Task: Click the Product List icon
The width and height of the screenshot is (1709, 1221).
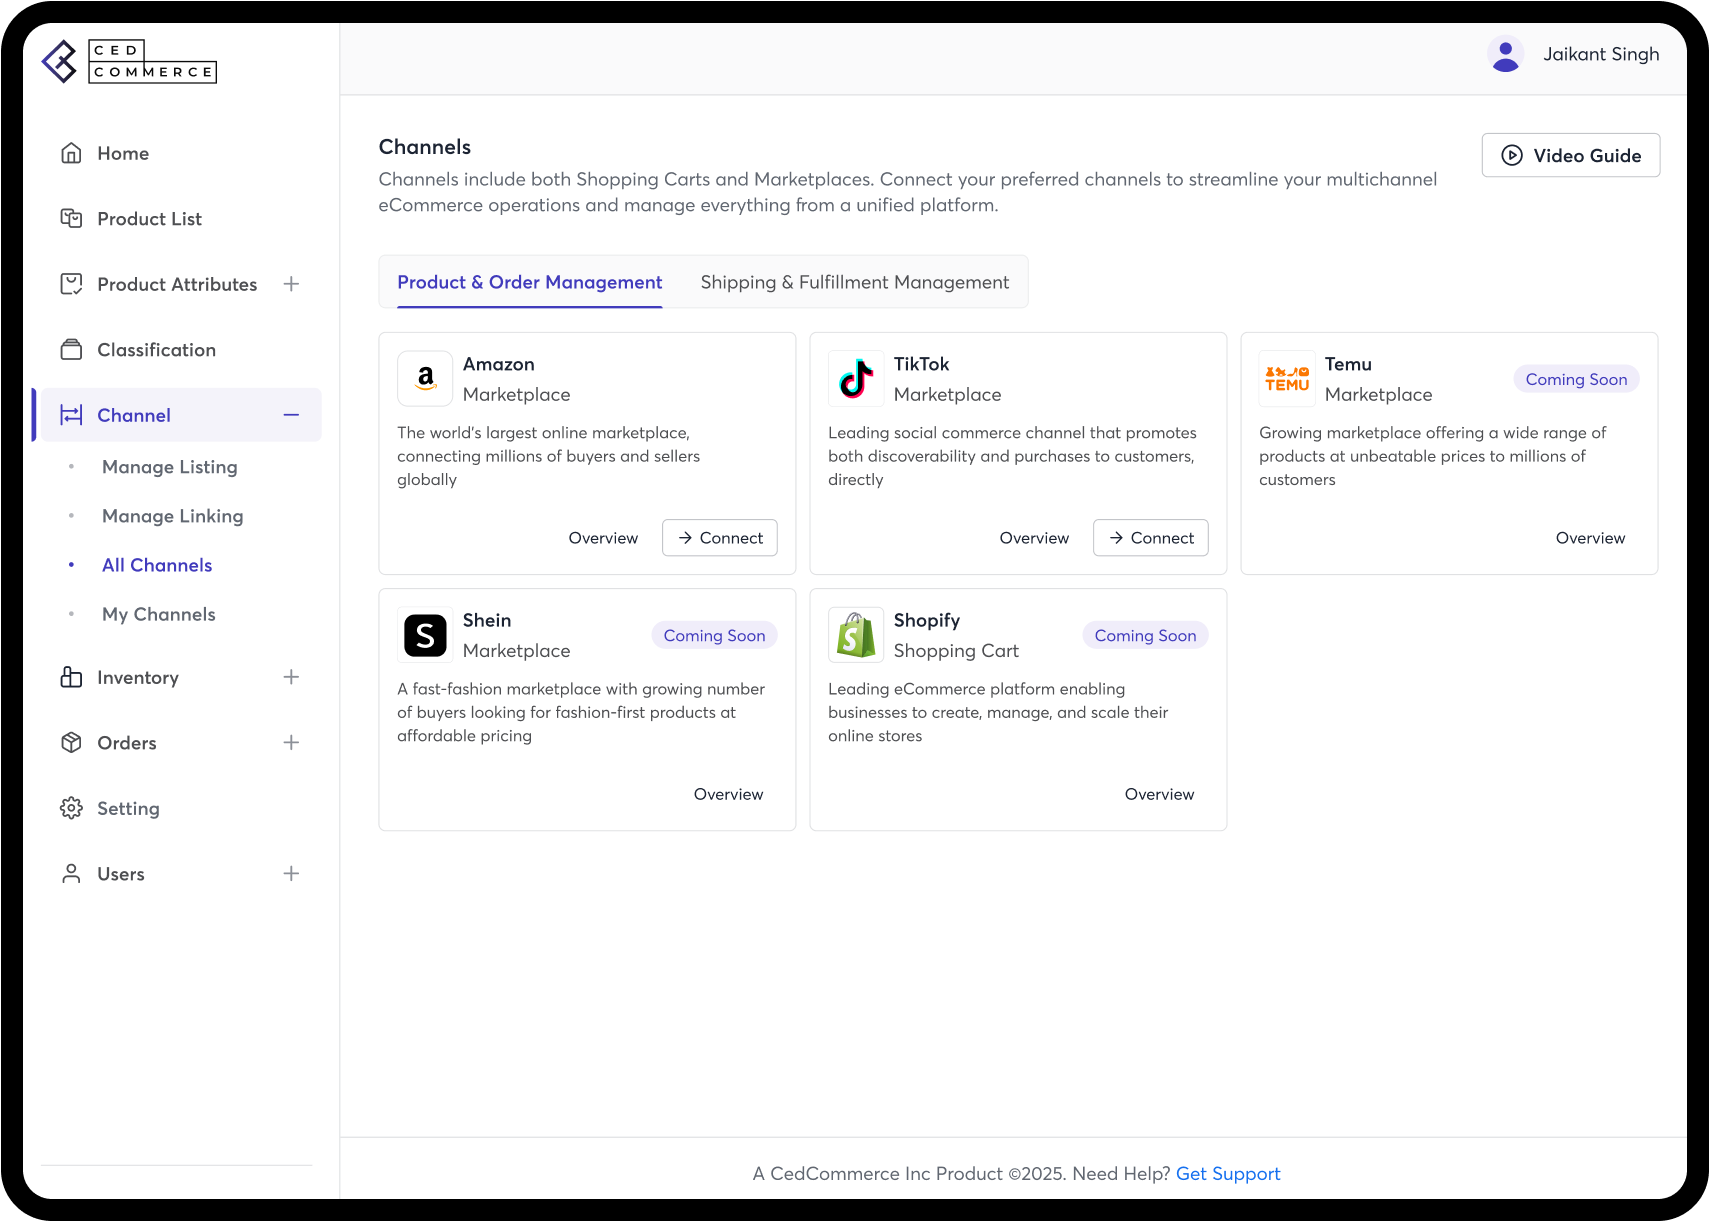Action: click(71, 218)
